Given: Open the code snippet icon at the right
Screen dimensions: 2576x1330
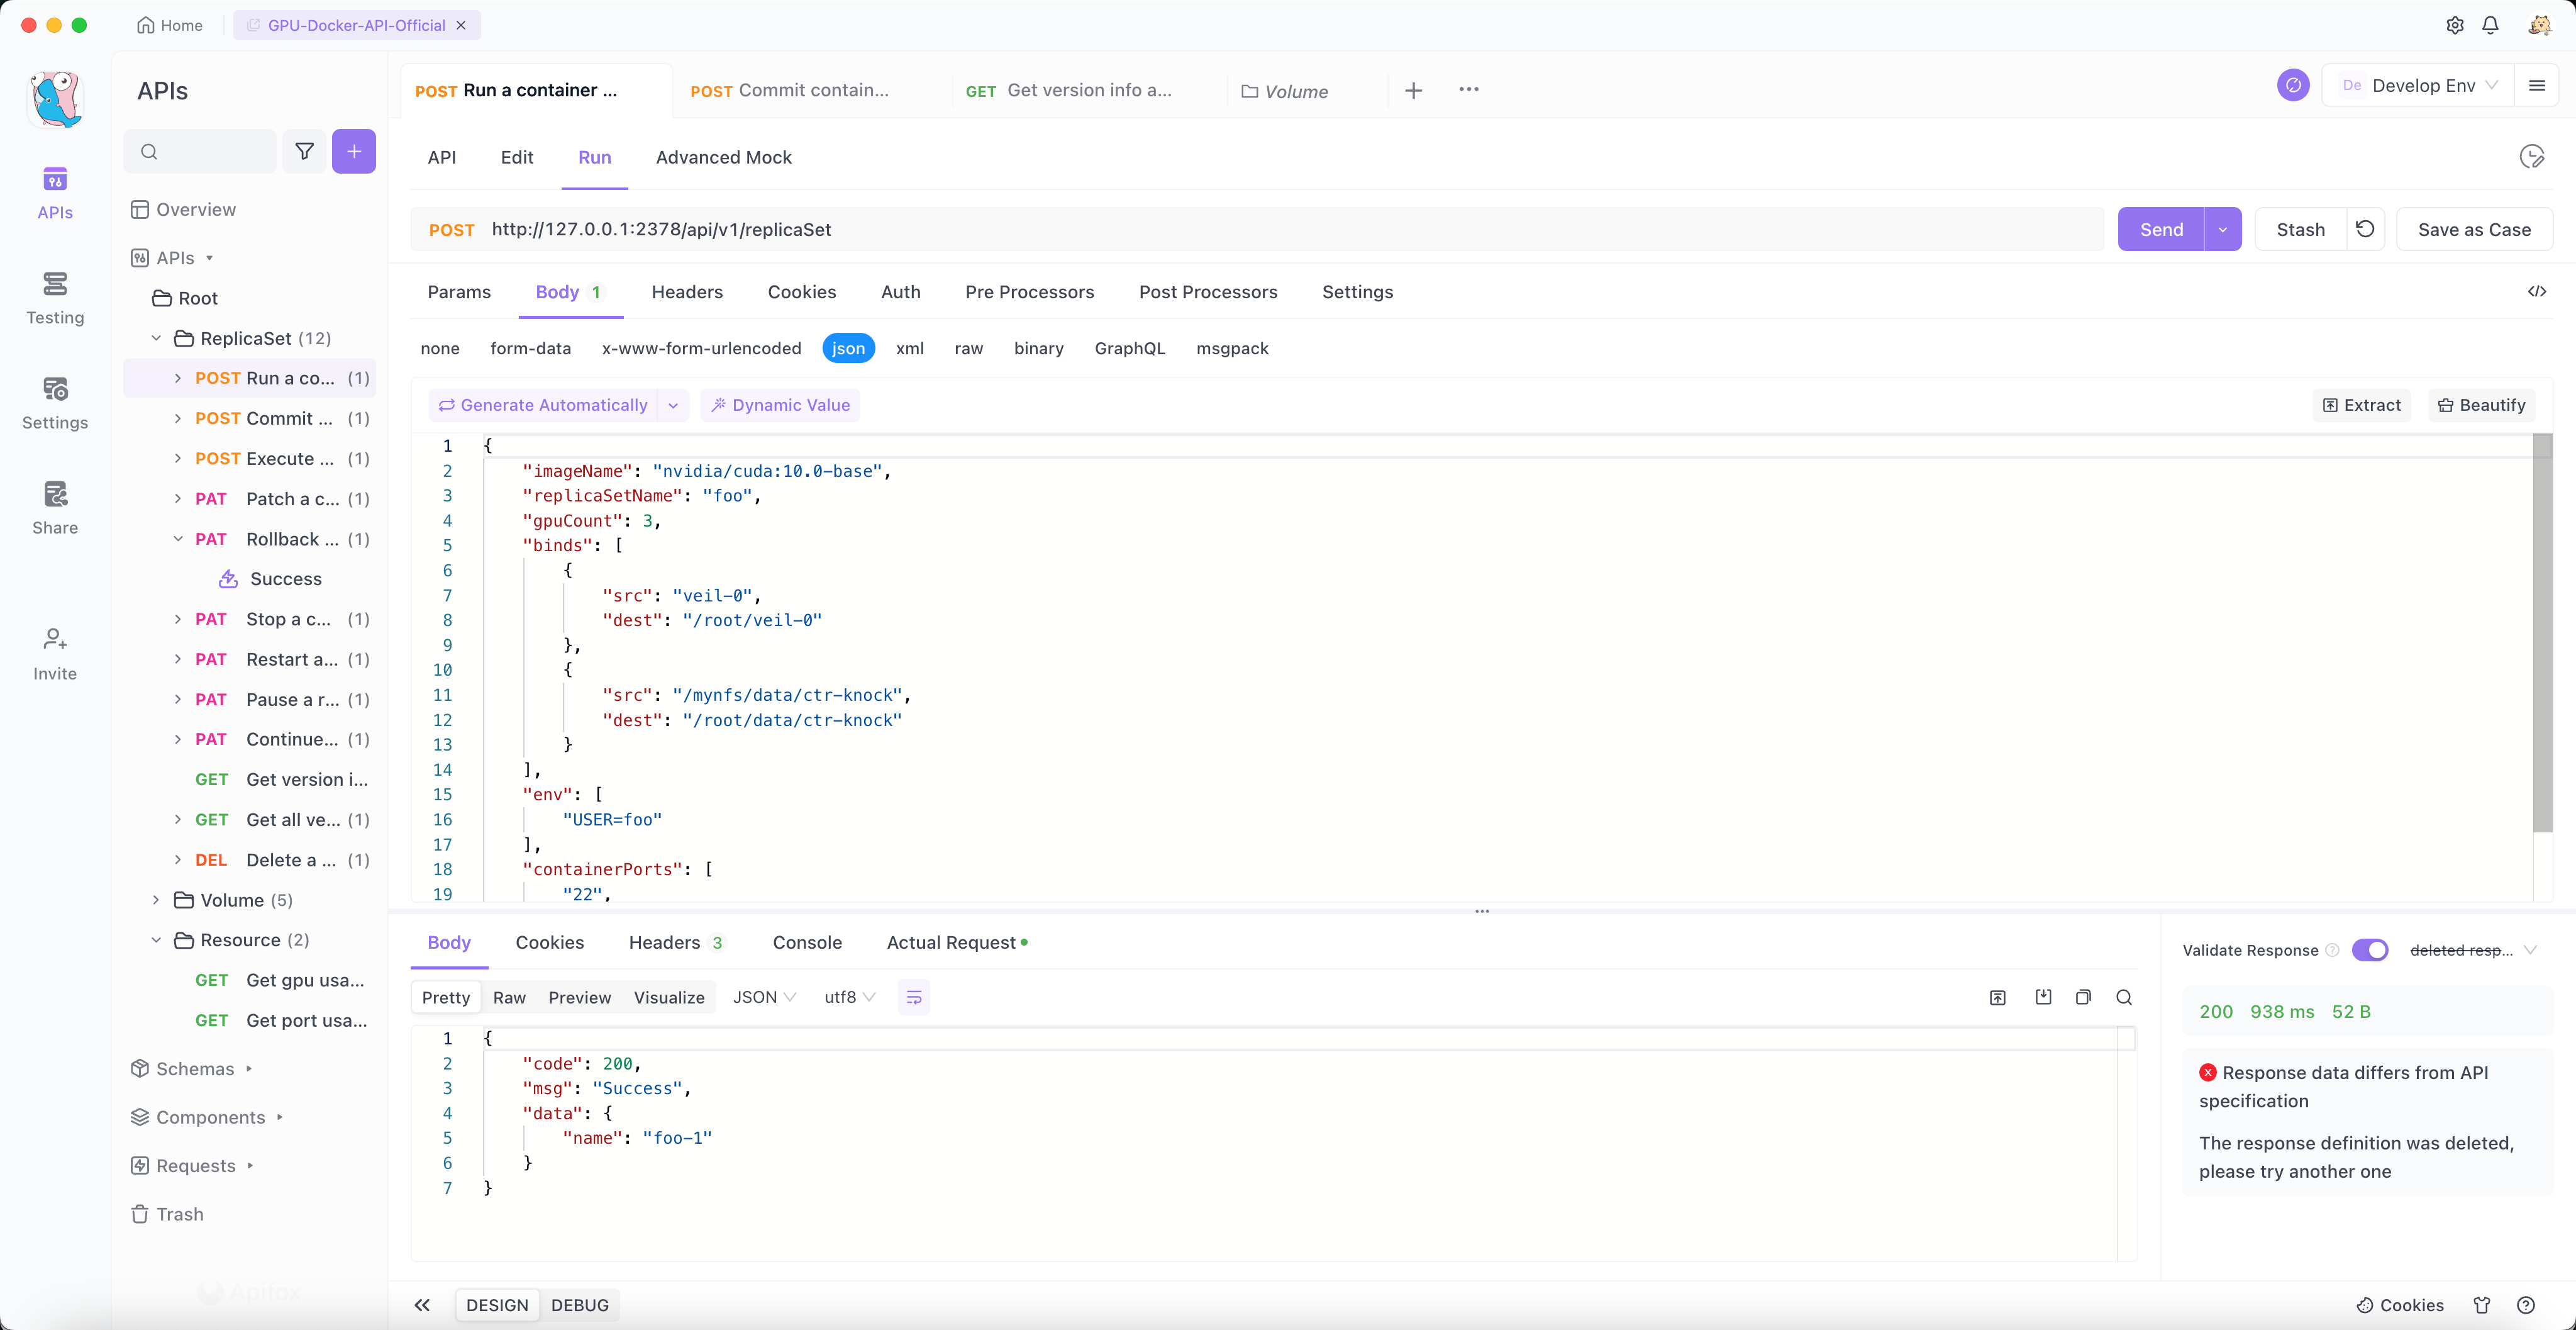Looking at the screenshot, I should (2536, 291).
